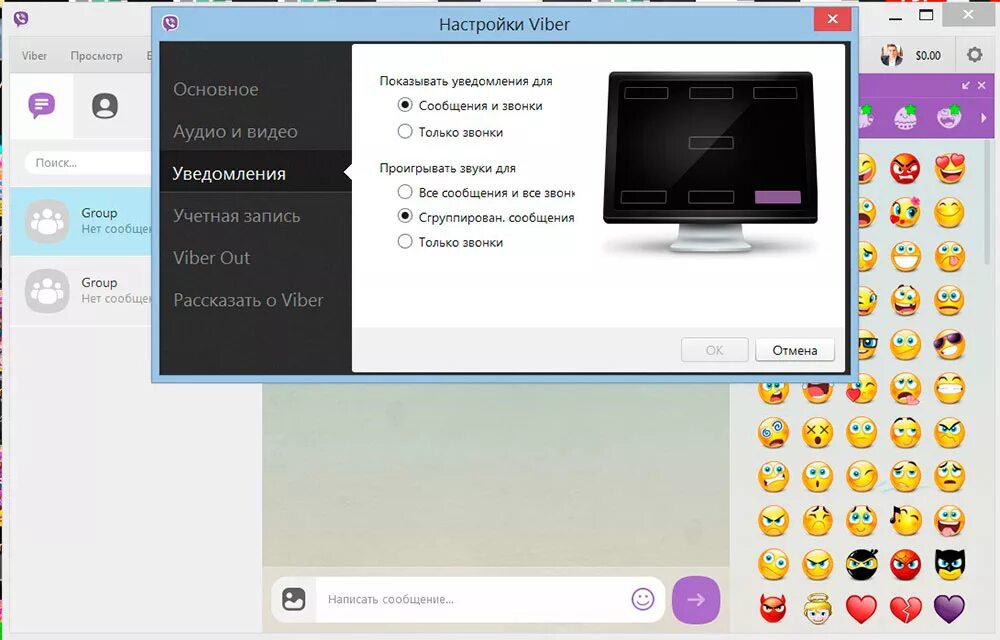1000x640 pixels.
Task: Choose the center notification position box on monitor
Action: (x=711, y=143)
